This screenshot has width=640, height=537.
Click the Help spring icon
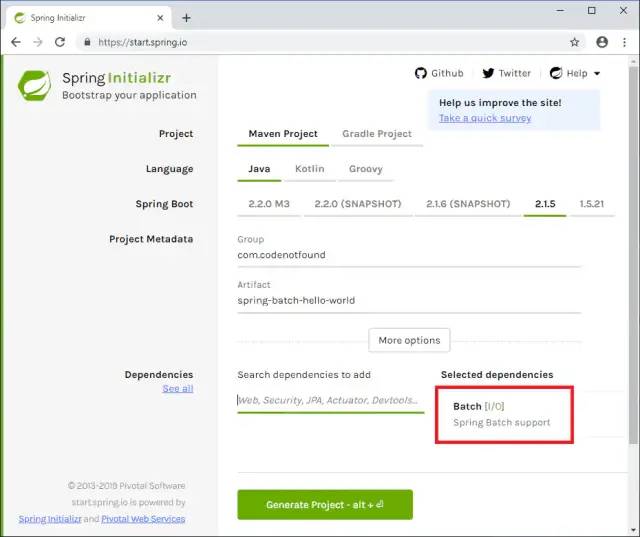point(556,73)
